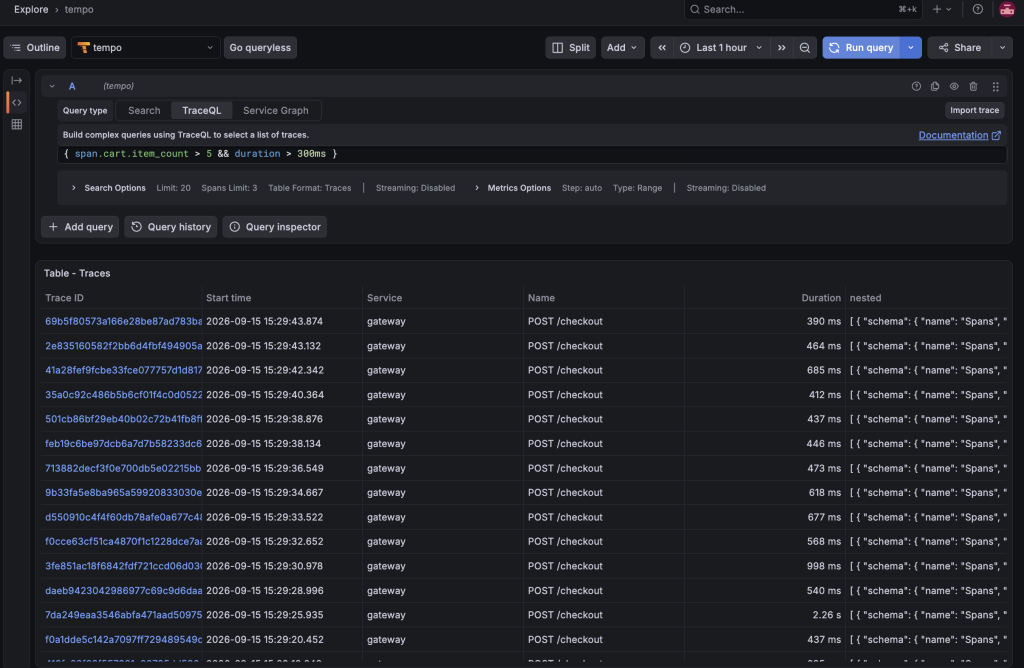
Task: Sort by Trace ID column header
Action: tap(64, 298)
